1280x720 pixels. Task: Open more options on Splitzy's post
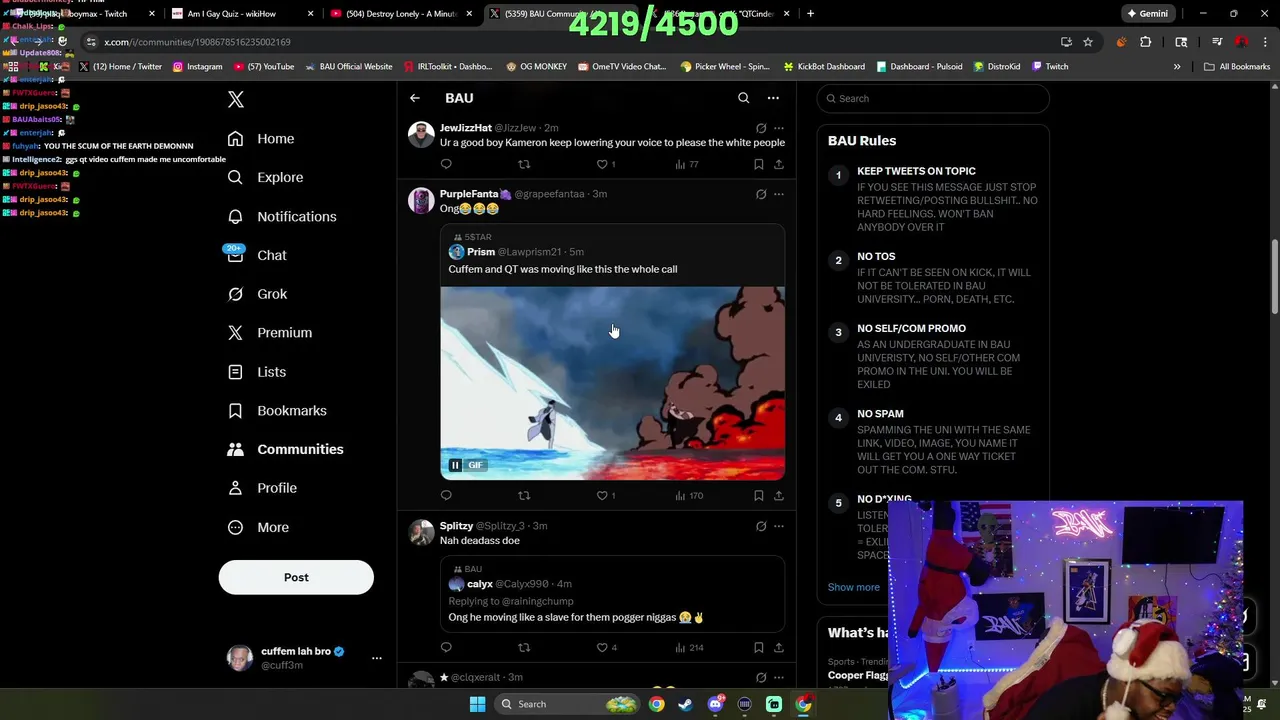click(779, 526)
